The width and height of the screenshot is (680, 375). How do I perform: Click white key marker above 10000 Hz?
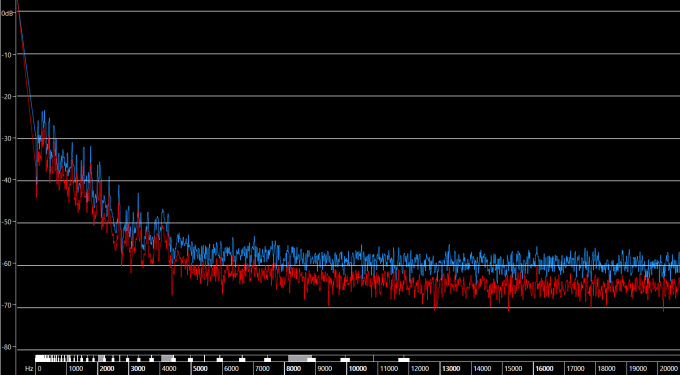pos(345,359)
